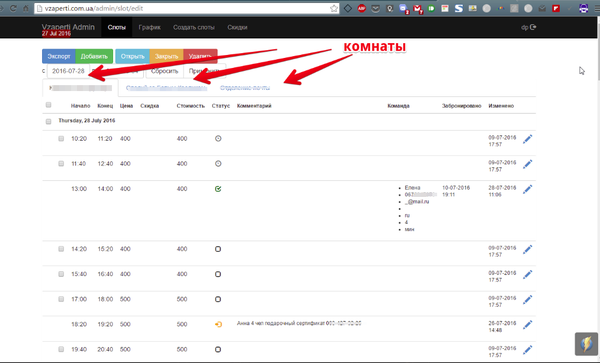Click the pencil icon for the 15:40 slot
The image size is (600, 363).
tap(528, 275)
